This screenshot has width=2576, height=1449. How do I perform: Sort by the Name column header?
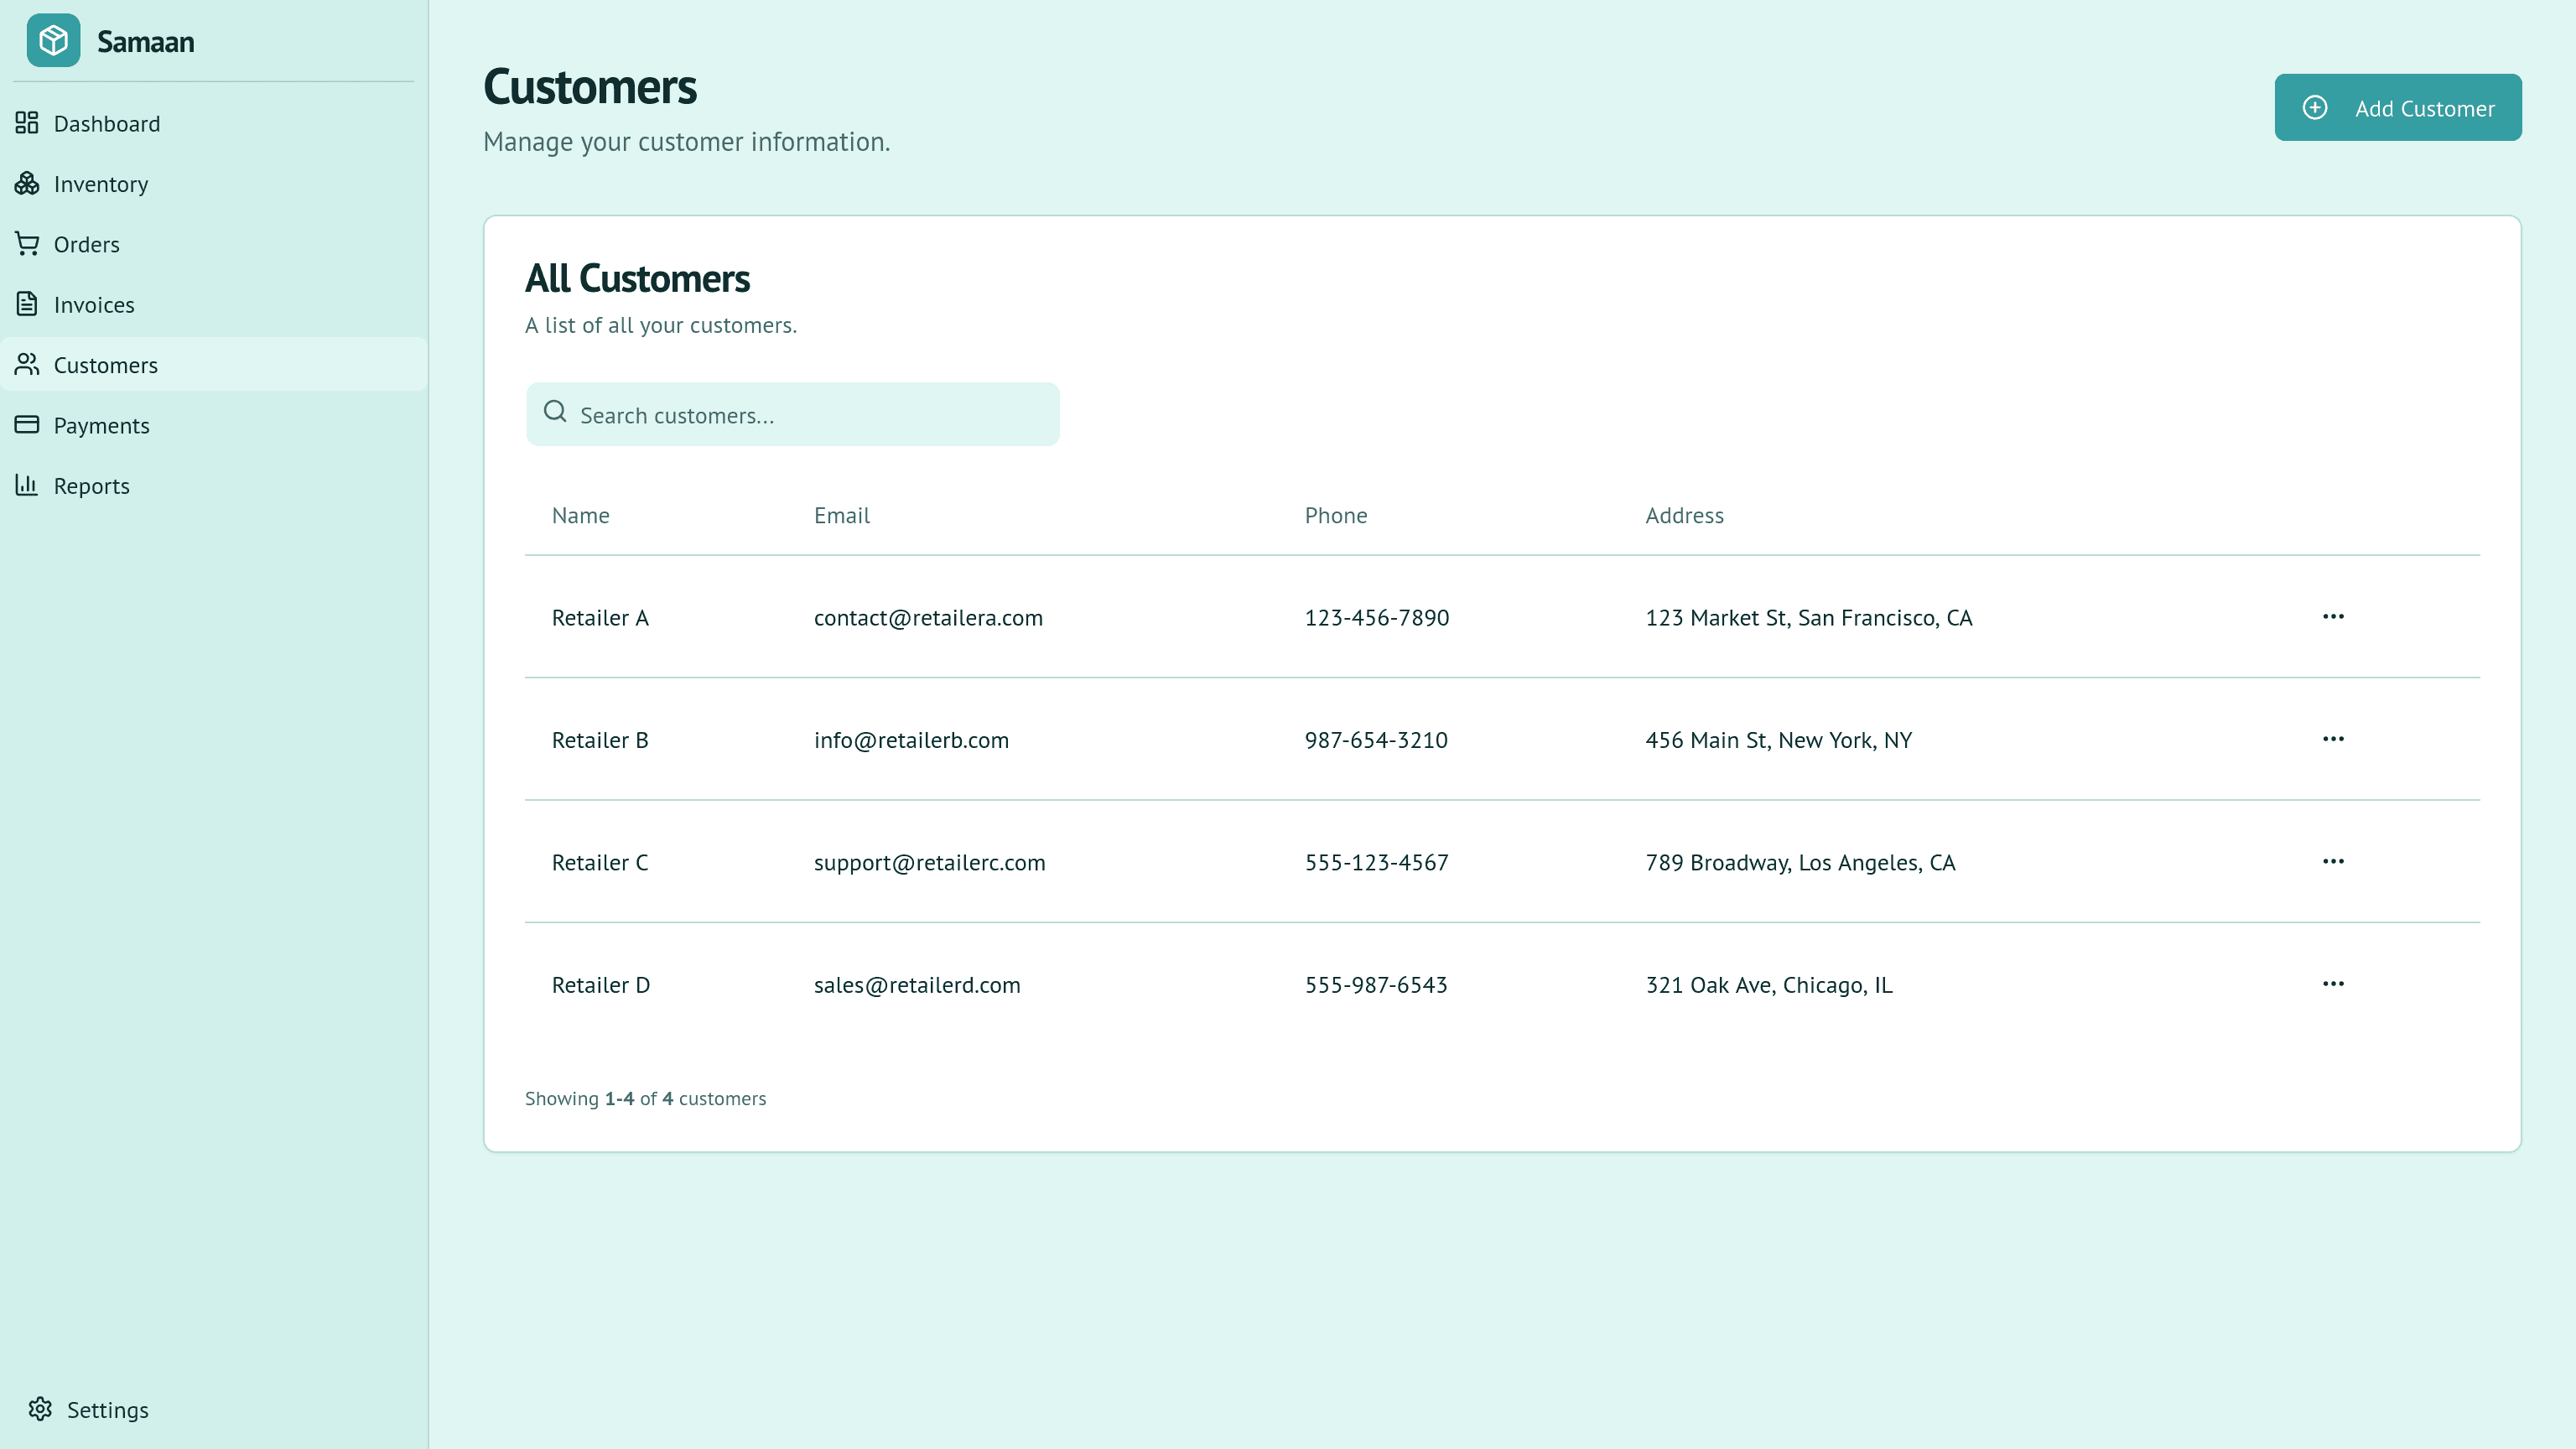580,515
